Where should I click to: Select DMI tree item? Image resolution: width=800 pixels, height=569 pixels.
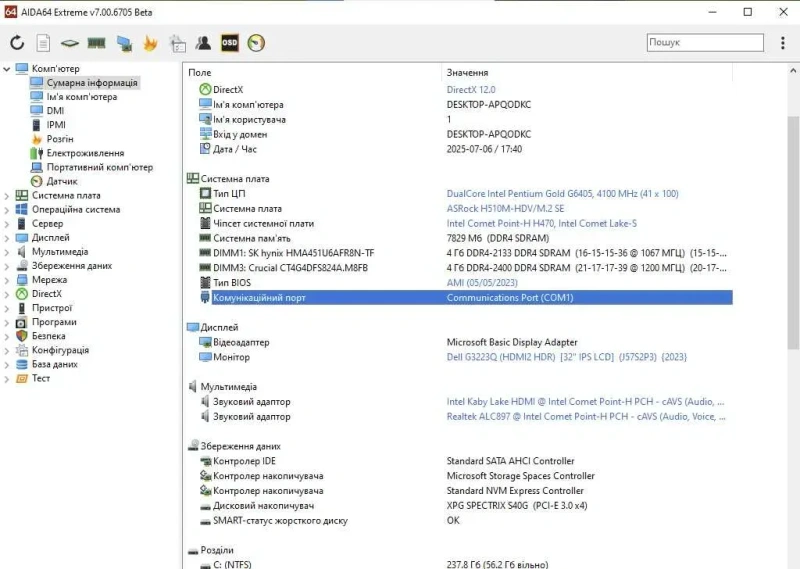click(55, 111)
